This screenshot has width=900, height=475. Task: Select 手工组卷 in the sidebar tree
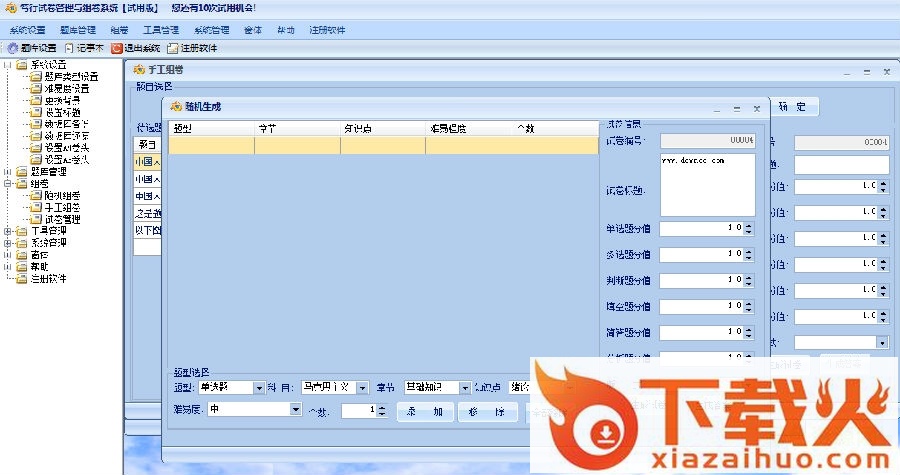(62, 207)
